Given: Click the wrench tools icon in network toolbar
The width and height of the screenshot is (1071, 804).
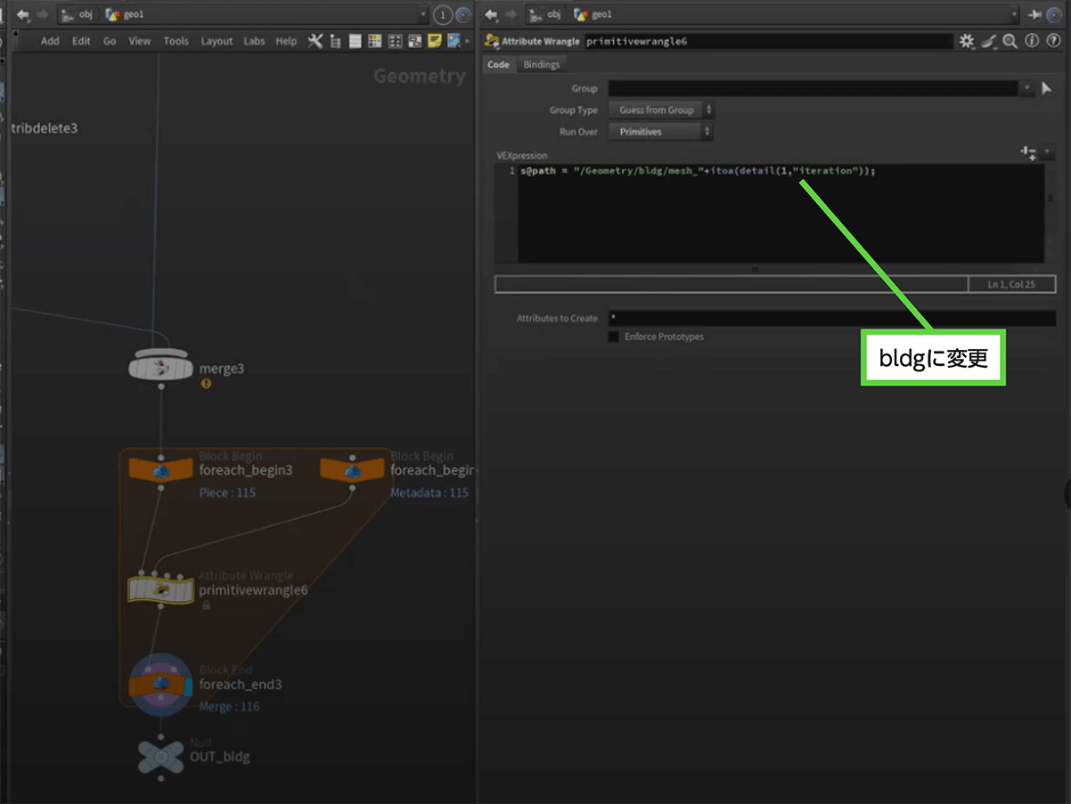Looking at the screenshot, I should point(315,41).
